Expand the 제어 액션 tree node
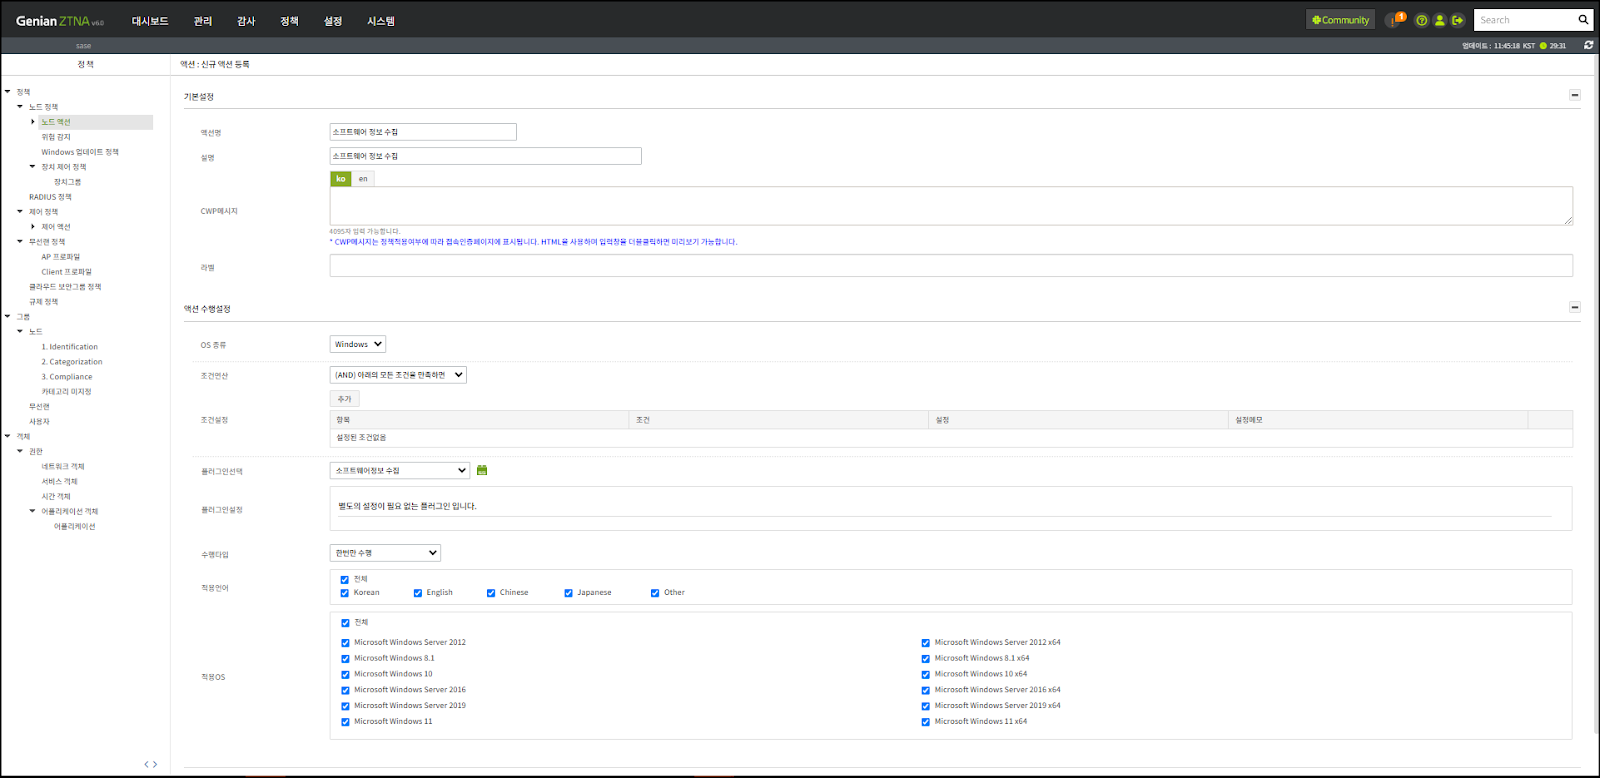Image resolution: width=1600 pixels, height=778 pixels. coord(33,227)
